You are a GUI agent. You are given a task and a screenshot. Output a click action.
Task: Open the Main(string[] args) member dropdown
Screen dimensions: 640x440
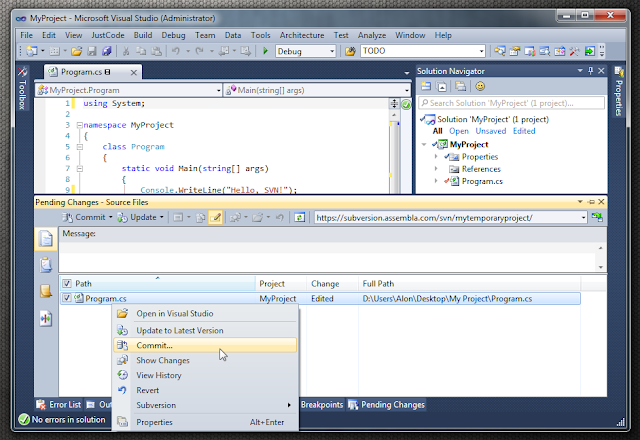point(407,90)
